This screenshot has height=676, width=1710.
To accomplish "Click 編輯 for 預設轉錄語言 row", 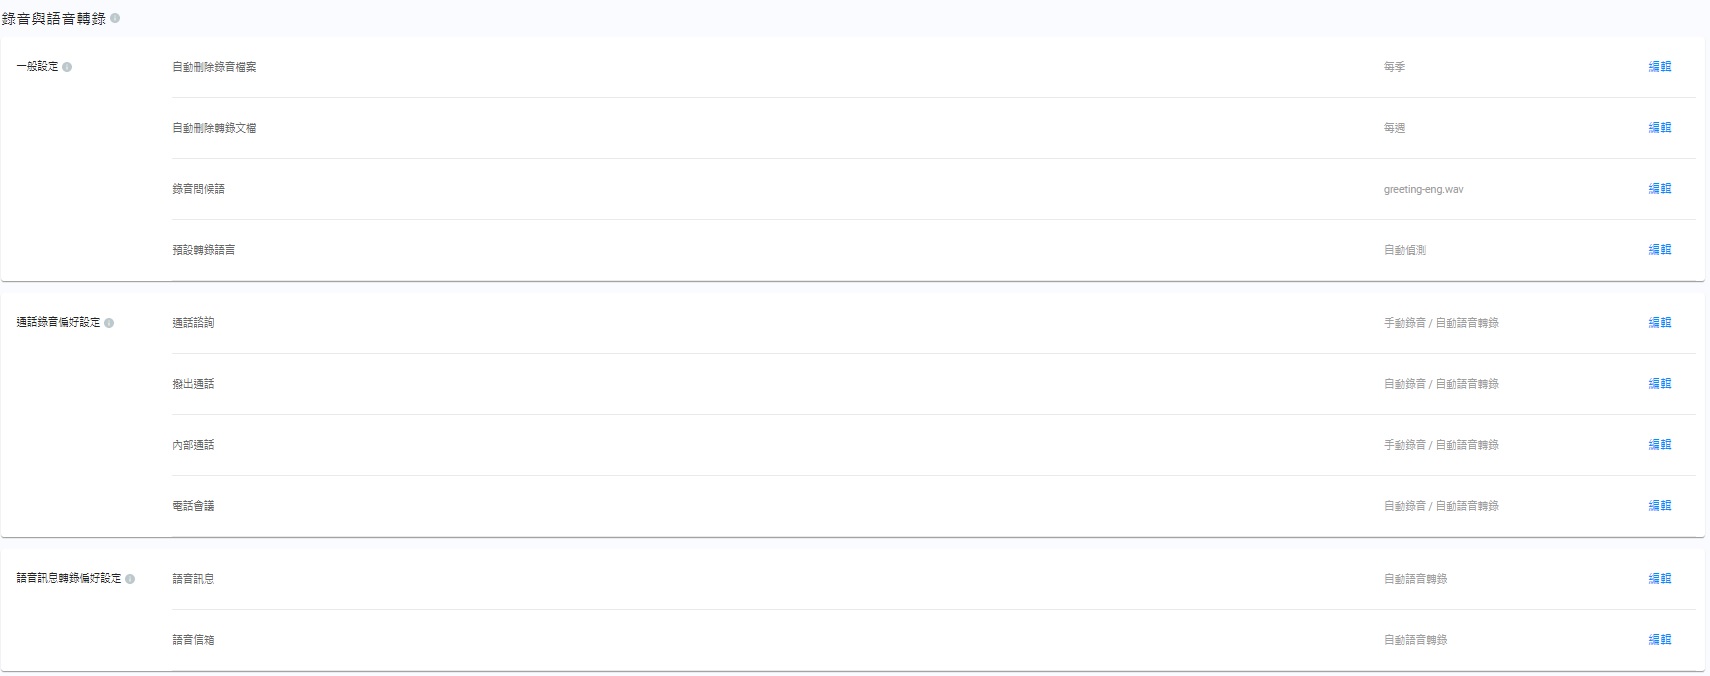I will (x=1659, y=250).
